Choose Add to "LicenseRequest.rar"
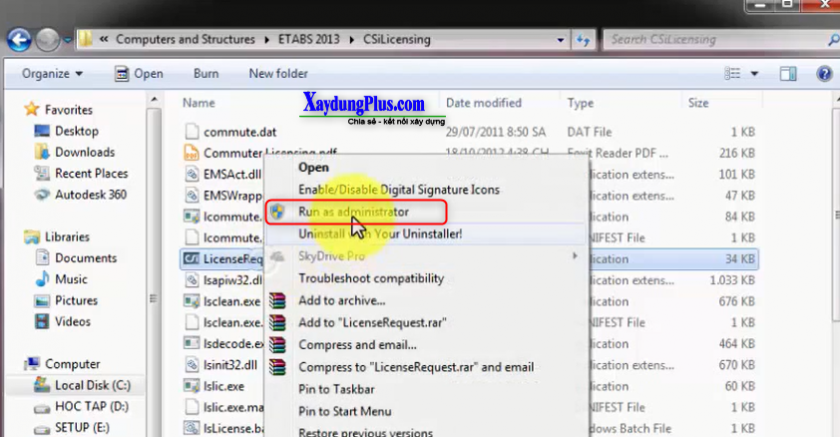This screenshot has height=437, width=840. pos(372,323)
